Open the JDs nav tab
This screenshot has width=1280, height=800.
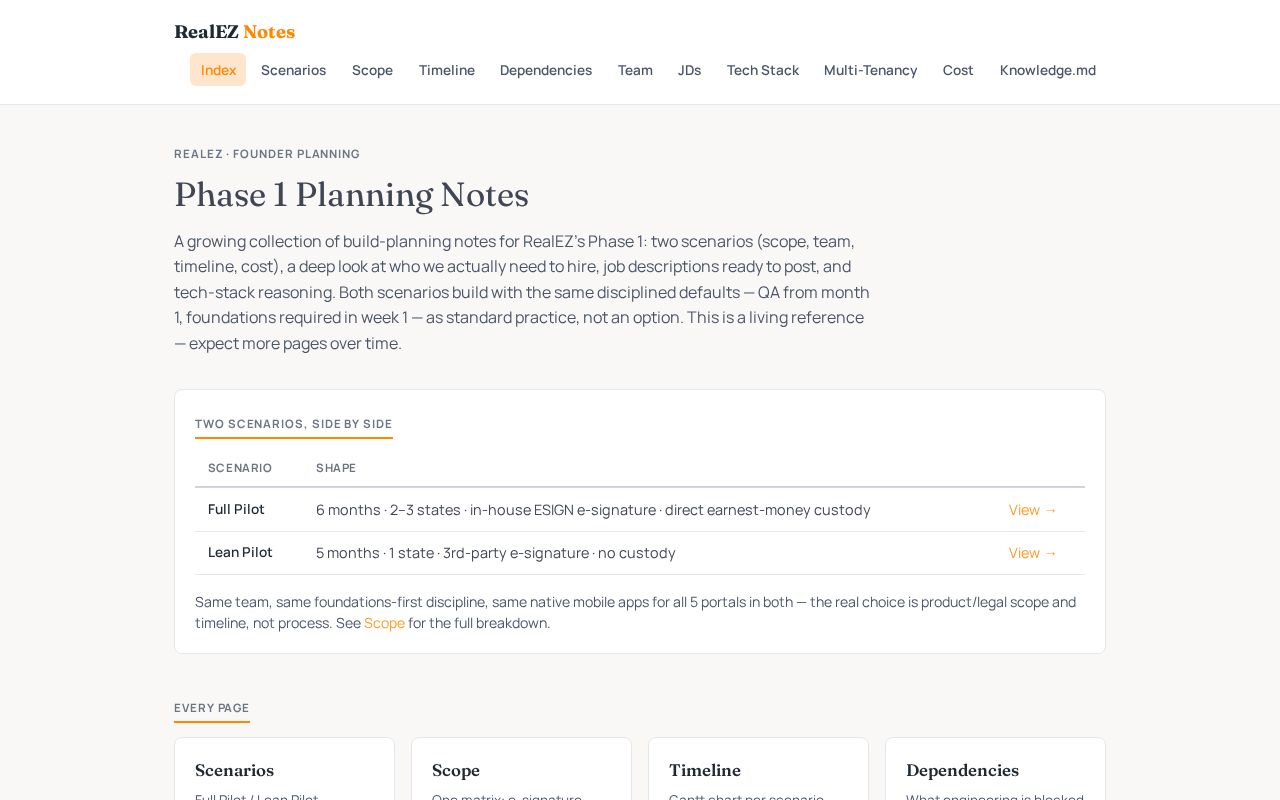[689, 70]
